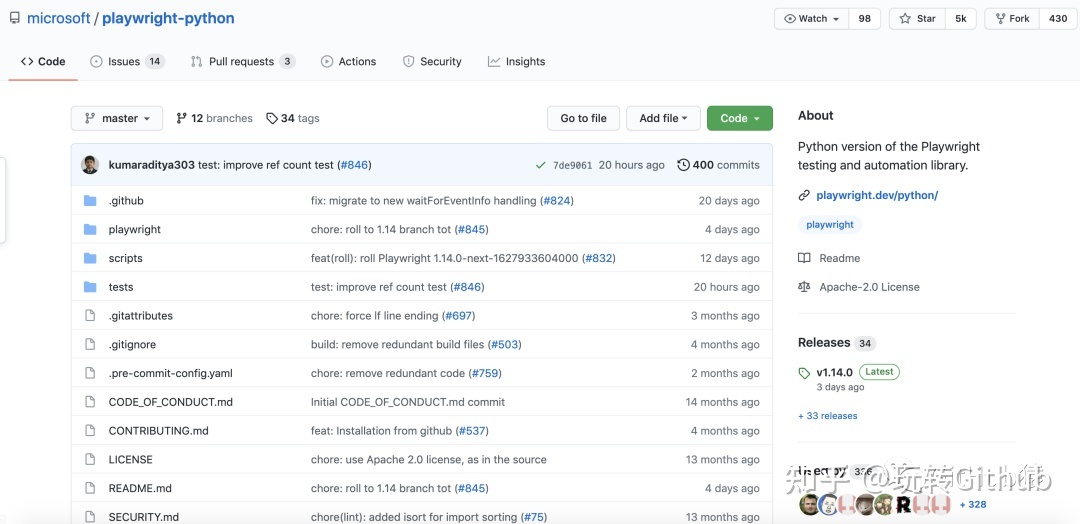Open the Insights tab
The height and width of the screenshot is (524, 1080).
click(517, 61)
